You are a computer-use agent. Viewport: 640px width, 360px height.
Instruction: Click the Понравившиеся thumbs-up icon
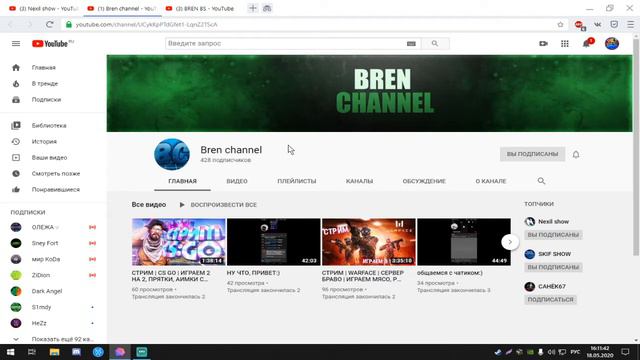pyautogui.click(x=16, y=189)
